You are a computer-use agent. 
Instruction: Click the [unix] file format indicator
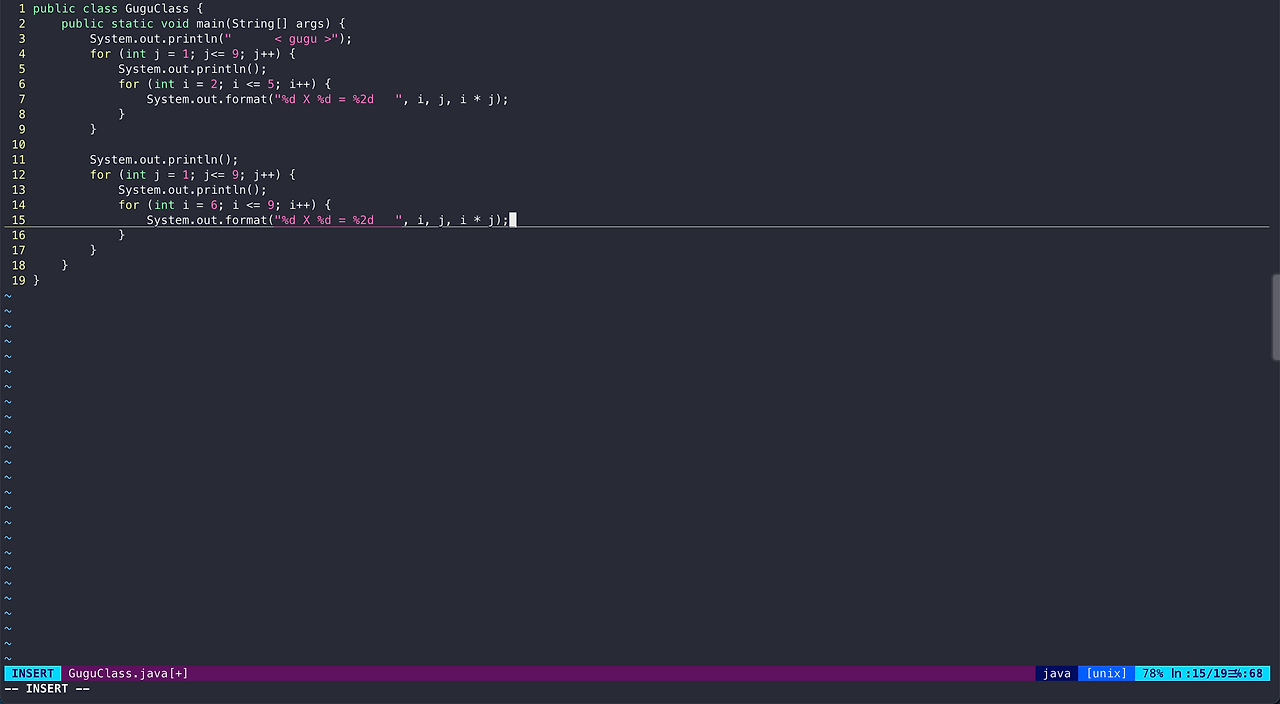pyautogui.click(x=1105, y=673)
